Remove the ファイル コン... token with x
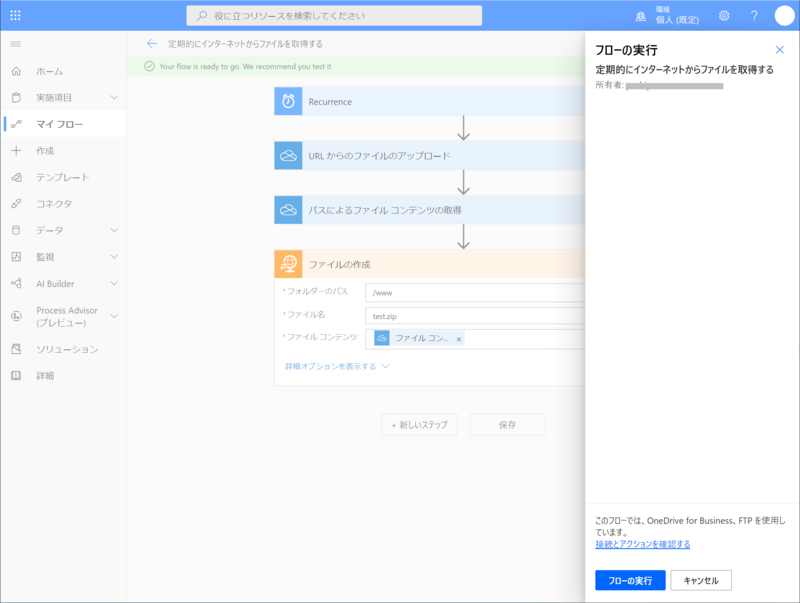The height and width of the screenshot is (603, 800). click(x=459, y=339)
